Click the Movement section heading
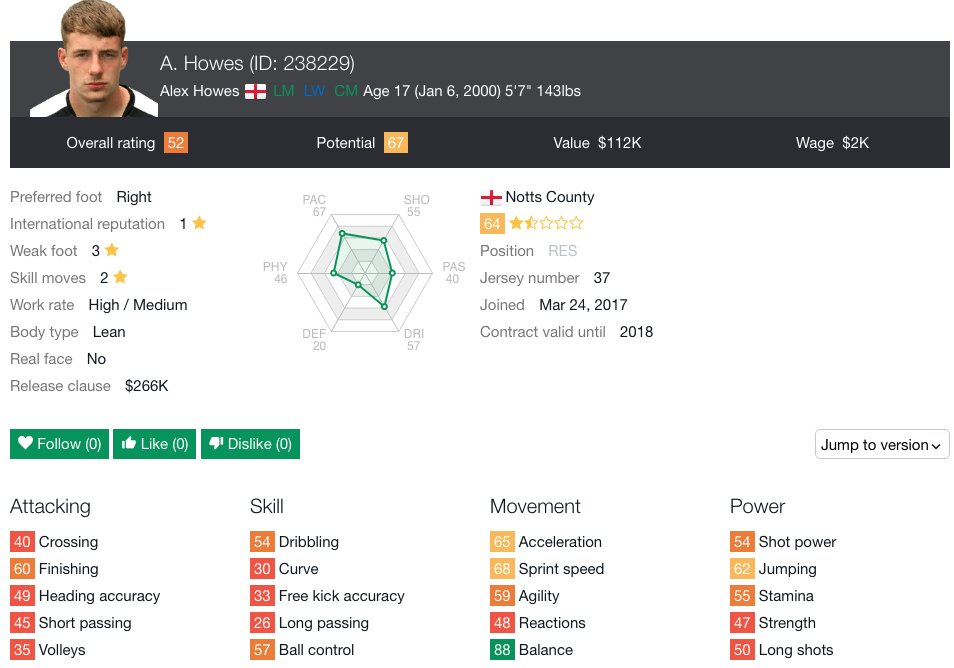This screenshot has height=668, width=954. coord(535,506)
